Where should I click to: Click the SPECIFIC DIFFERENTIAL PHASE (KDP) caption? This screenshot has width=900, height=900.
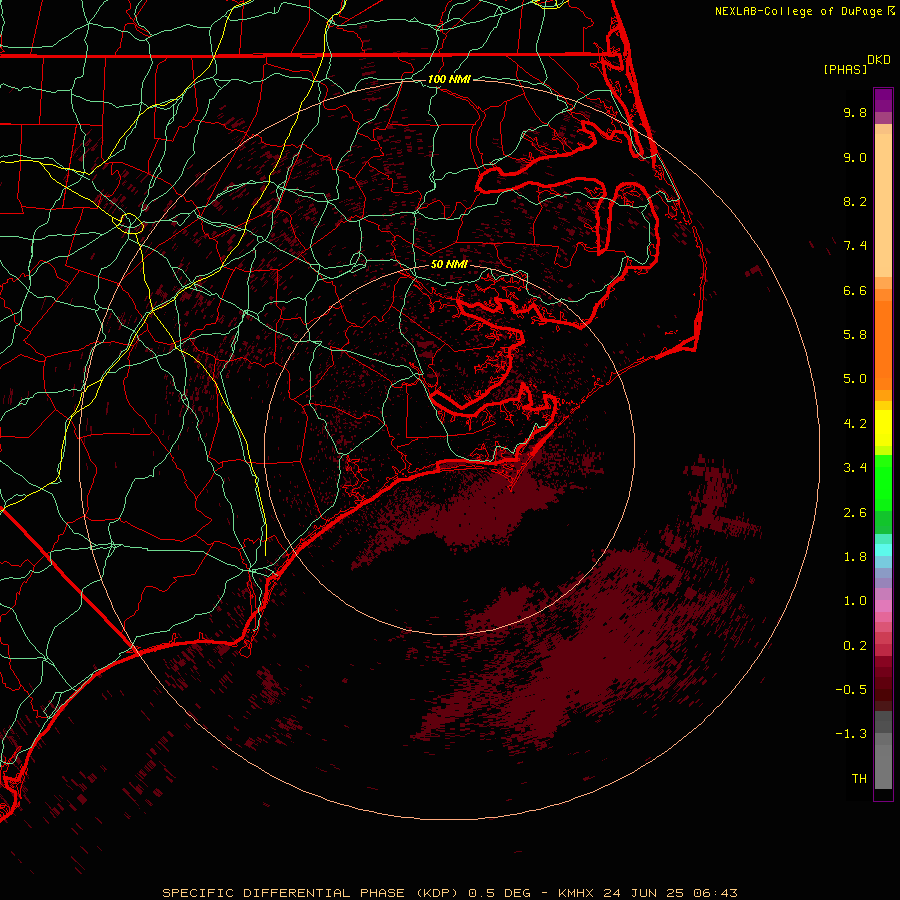click(310, 893)
